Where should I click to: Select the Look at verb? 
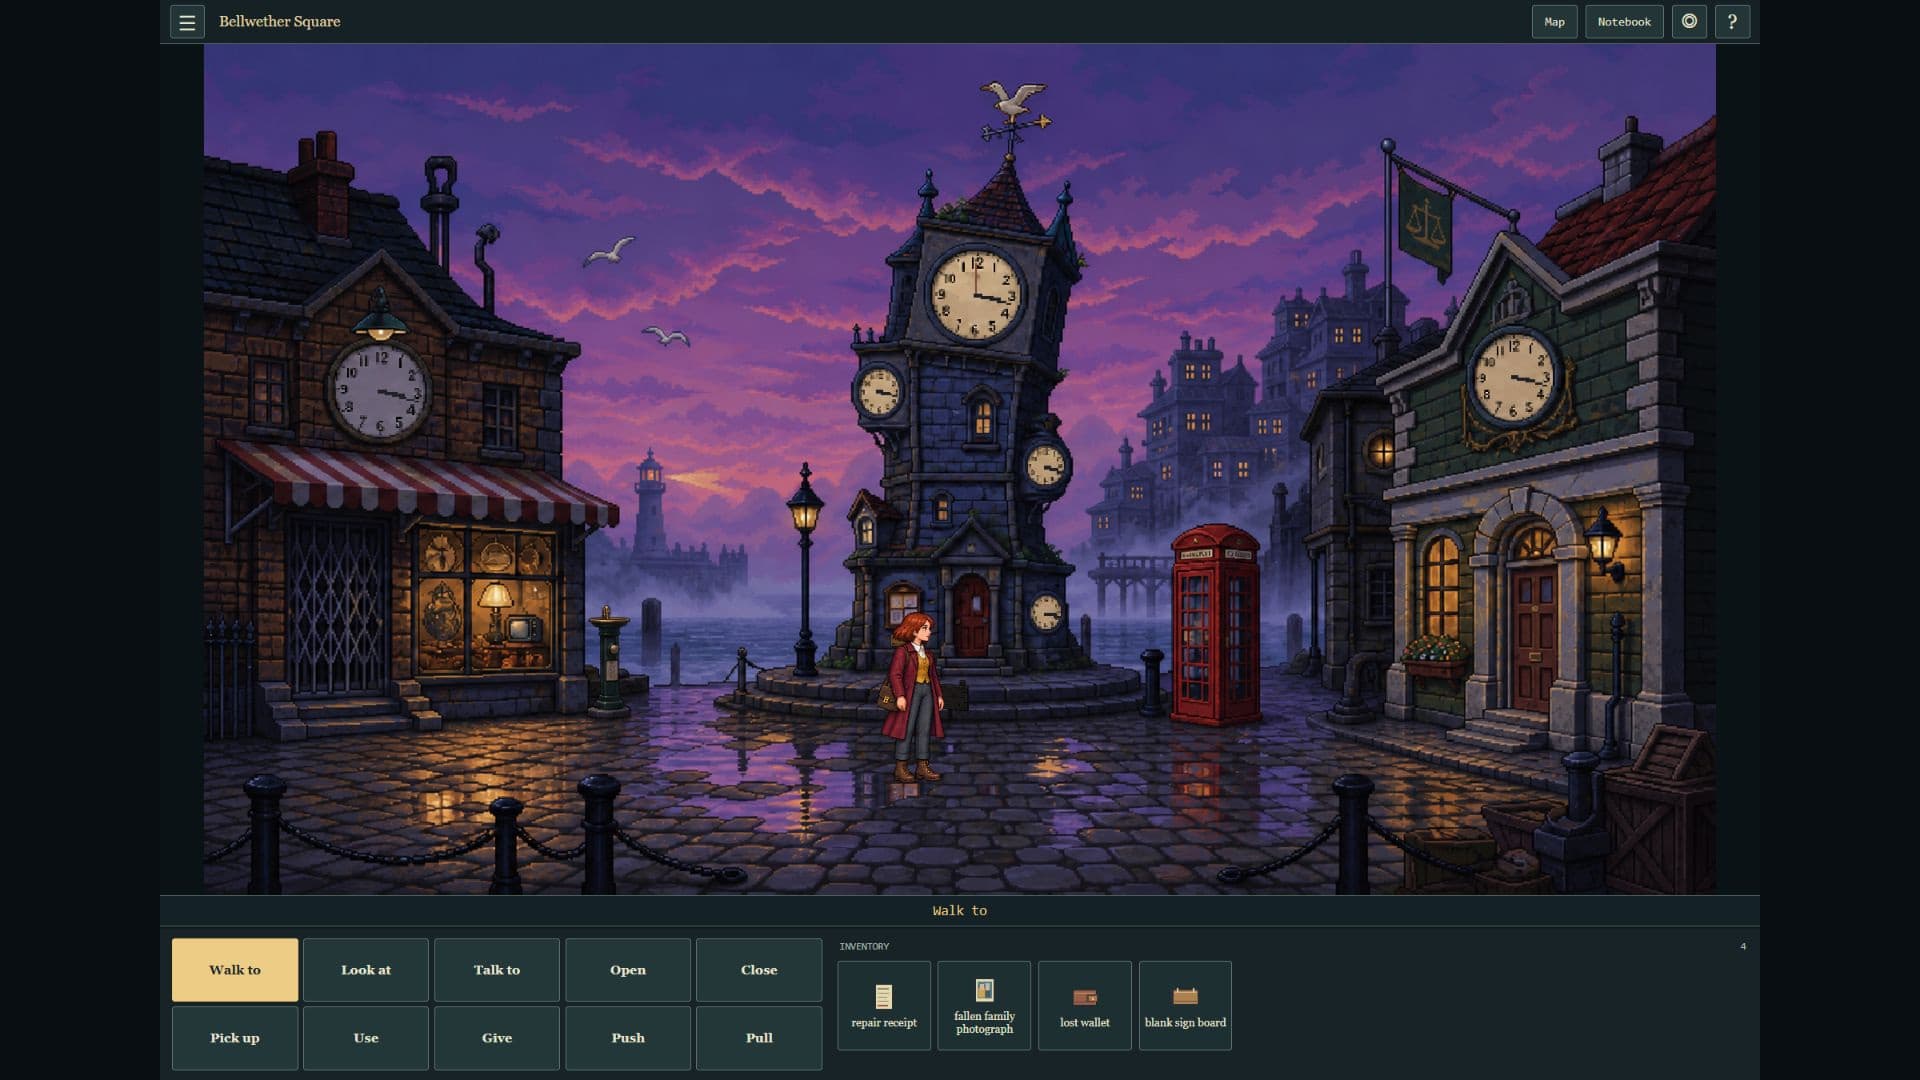tap(366, 970)
